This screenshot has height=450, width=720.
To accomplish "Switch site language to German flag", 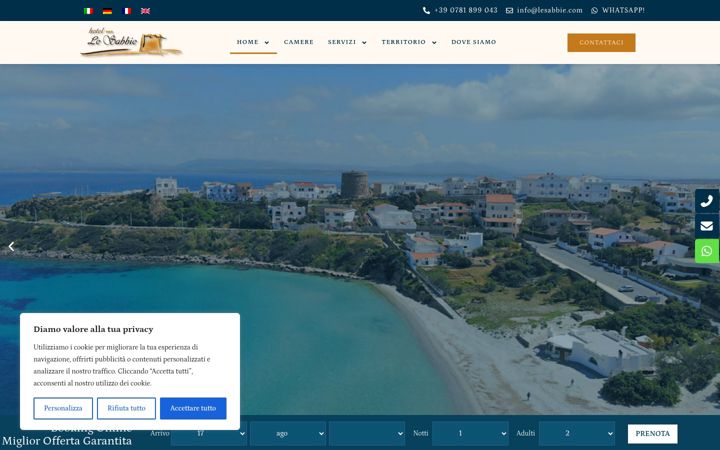I will click(x=107, y=11).
